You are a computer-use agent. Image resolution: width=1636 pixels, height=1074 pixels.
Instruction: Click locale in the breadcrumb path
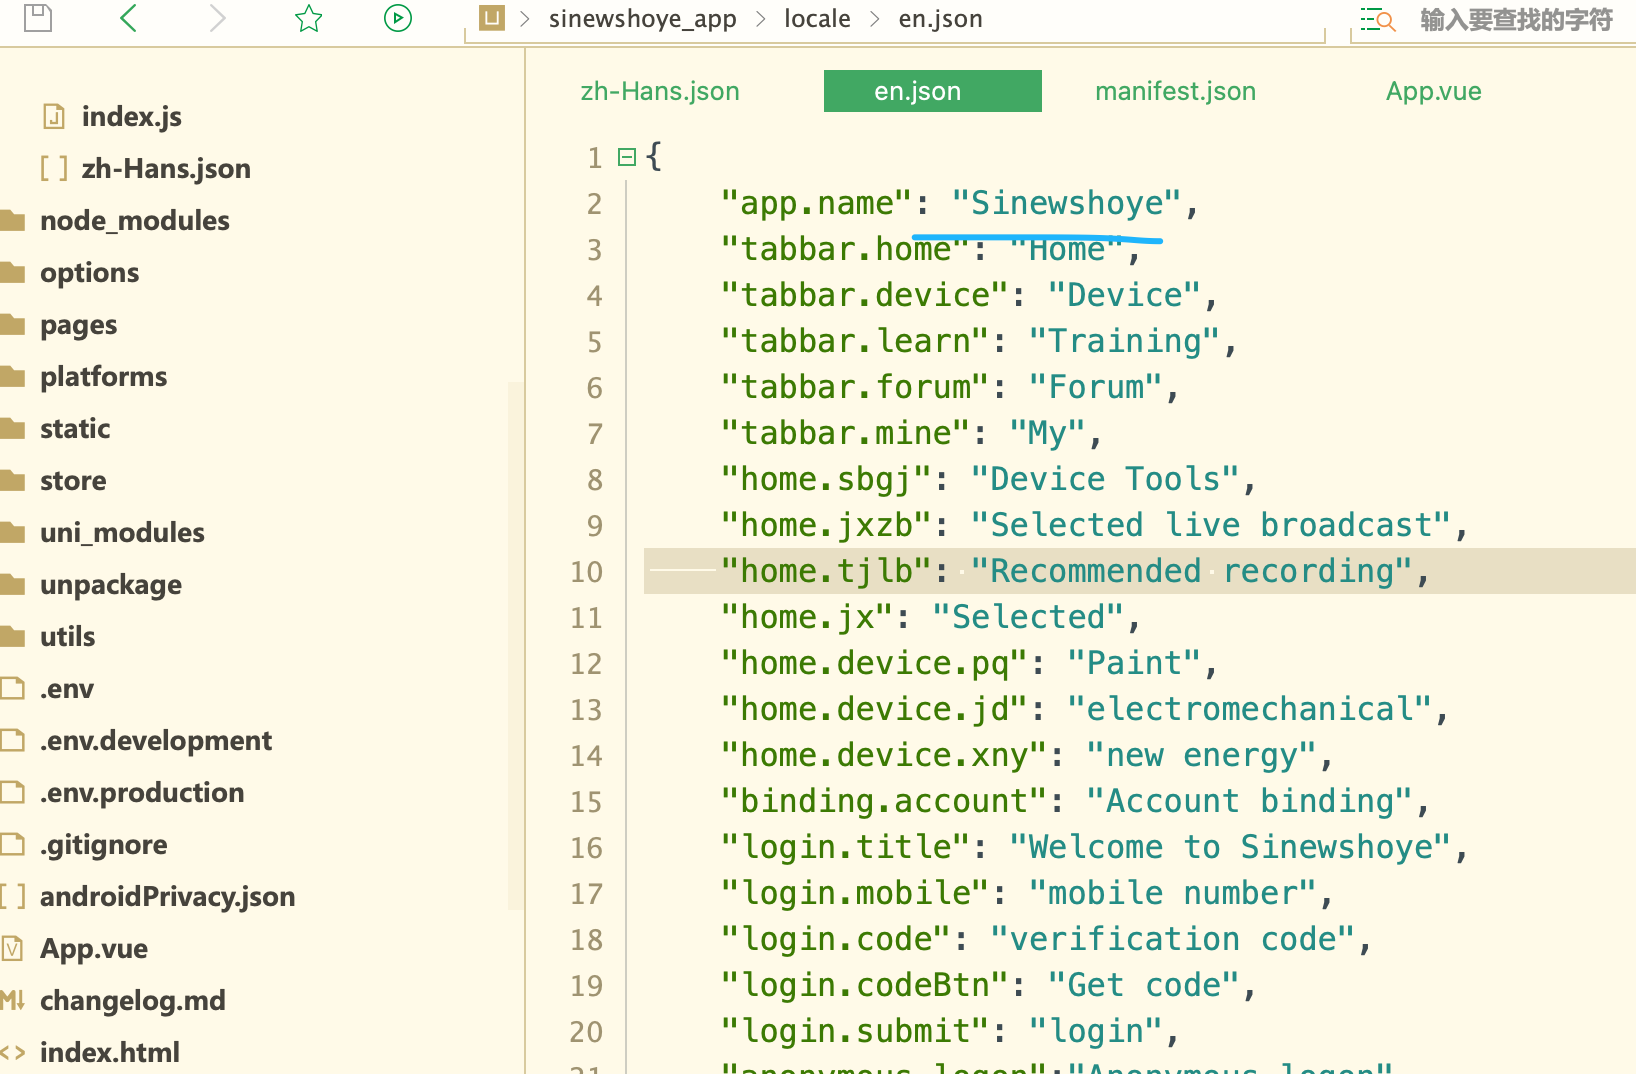point(817,19)
